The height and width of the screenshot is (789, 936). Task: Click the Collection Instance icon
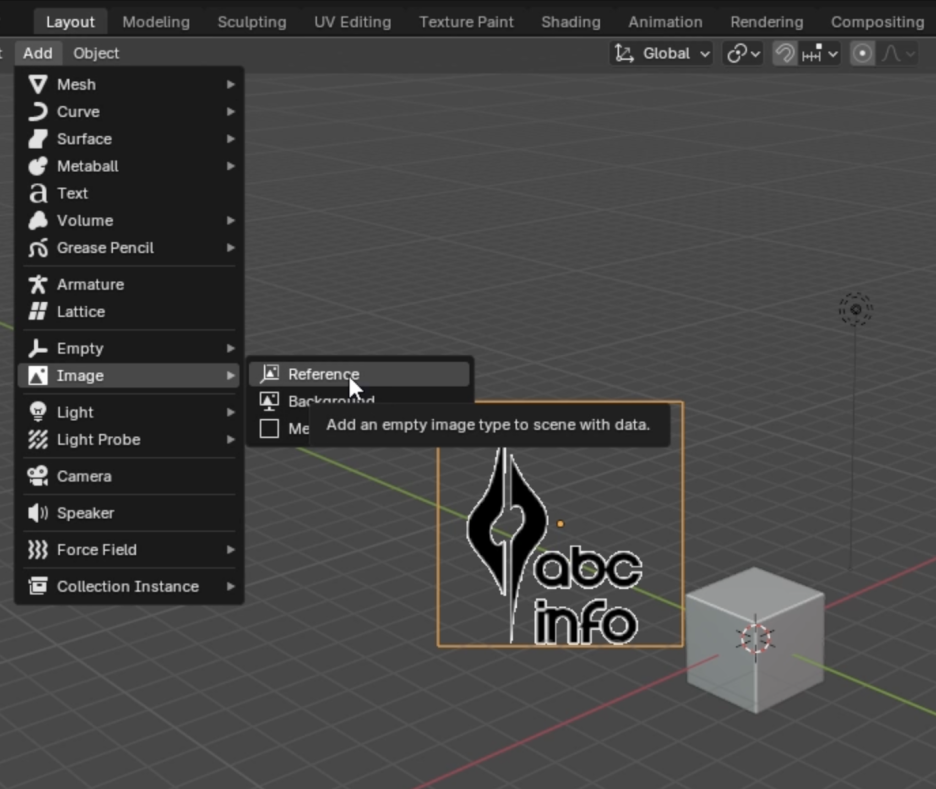pos(38,587)
